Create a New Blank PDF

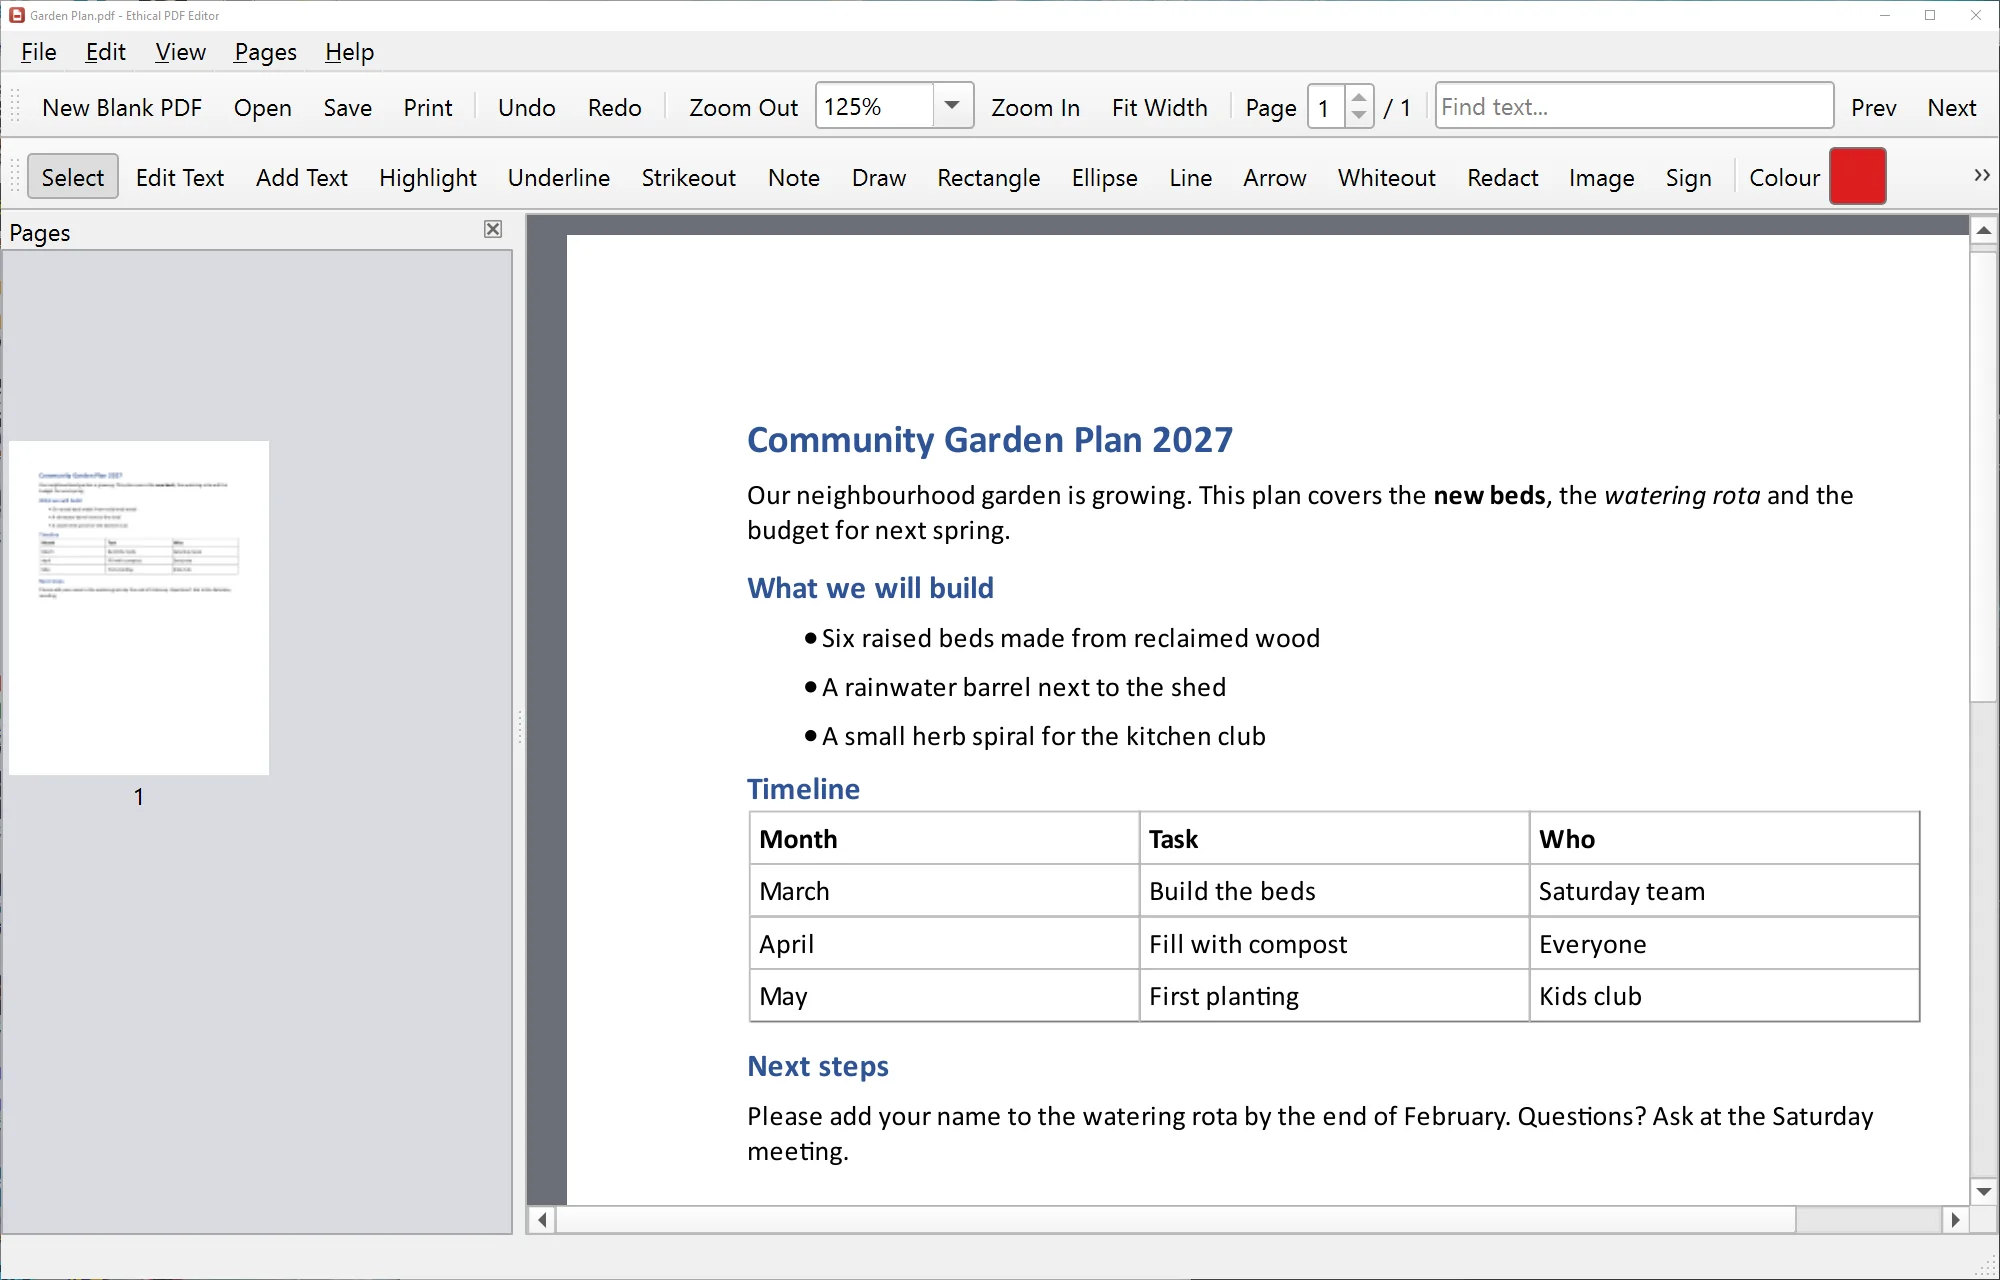coord(122,107)
